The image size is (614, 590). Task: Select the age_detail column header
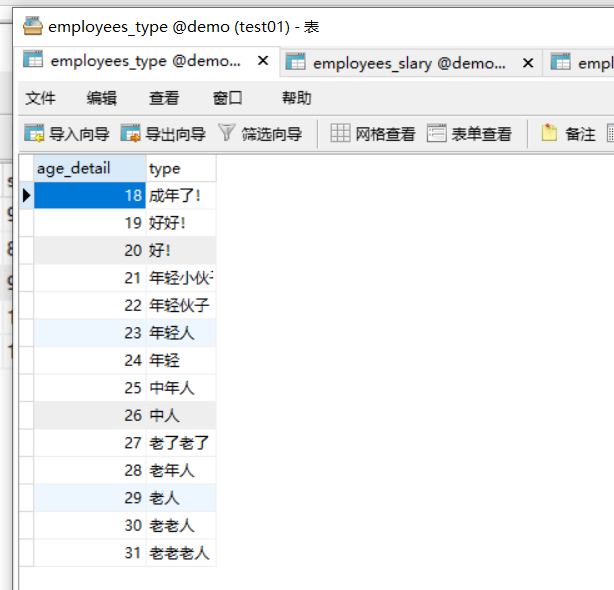(90, 168)
